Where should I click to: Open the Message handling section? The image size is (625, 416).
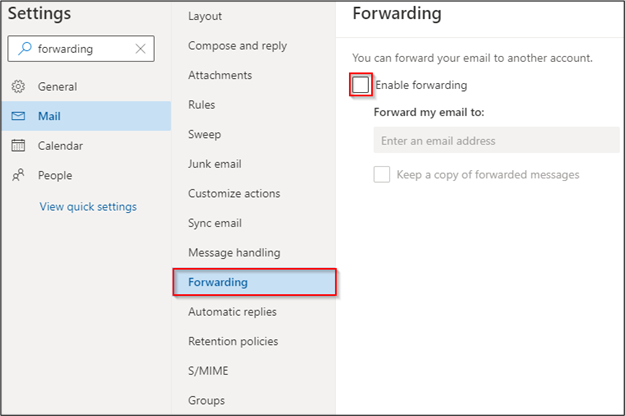(x=234, y=253)
